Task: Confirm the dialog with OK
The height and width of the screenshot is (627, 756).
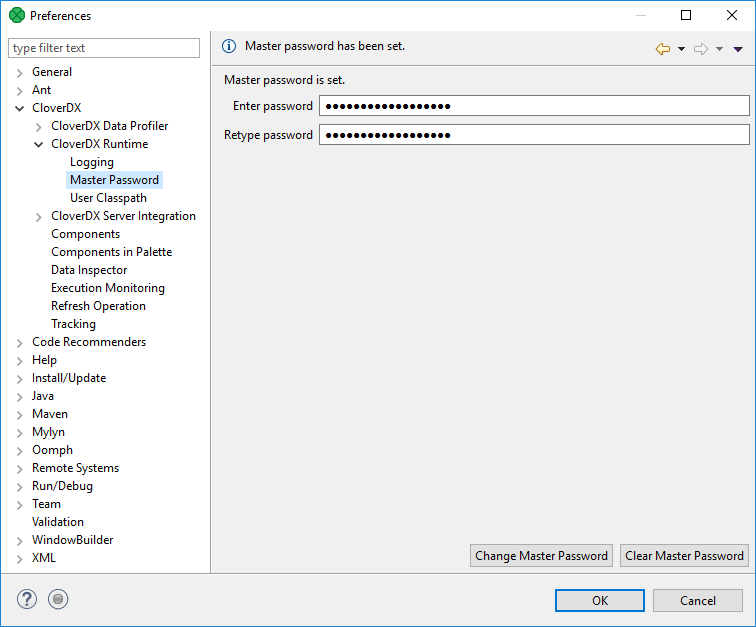Action: click(599, 600)
